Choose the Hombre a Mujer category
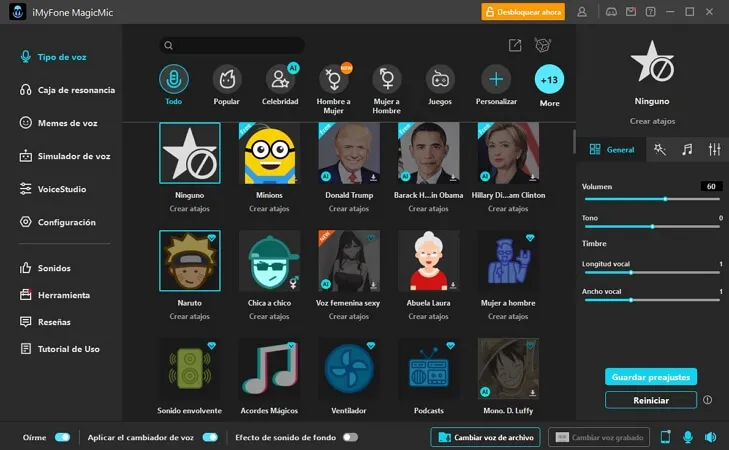The height and width of the screenshot is (450, 729). (333, 89)
